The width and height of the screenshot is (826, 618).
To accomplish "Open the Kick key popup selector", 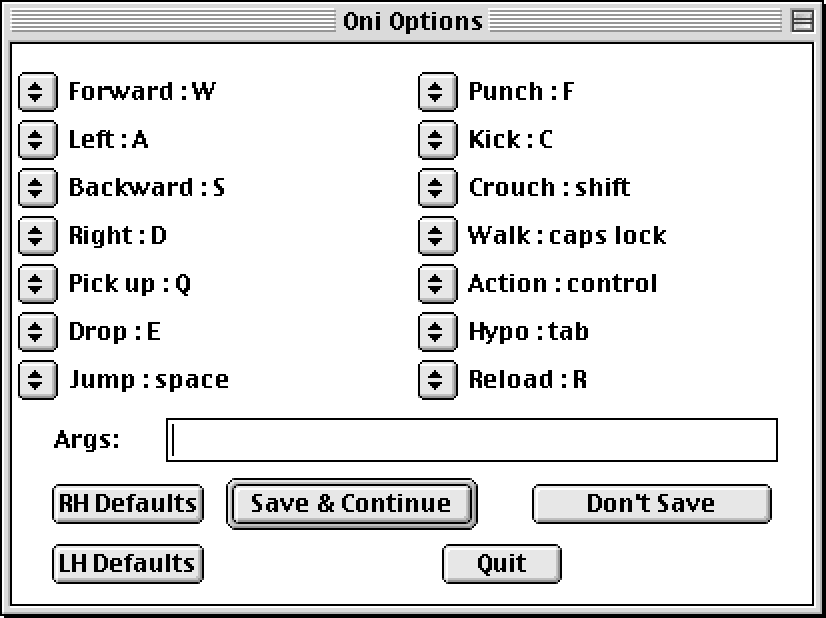I will [x=435, y=140].
